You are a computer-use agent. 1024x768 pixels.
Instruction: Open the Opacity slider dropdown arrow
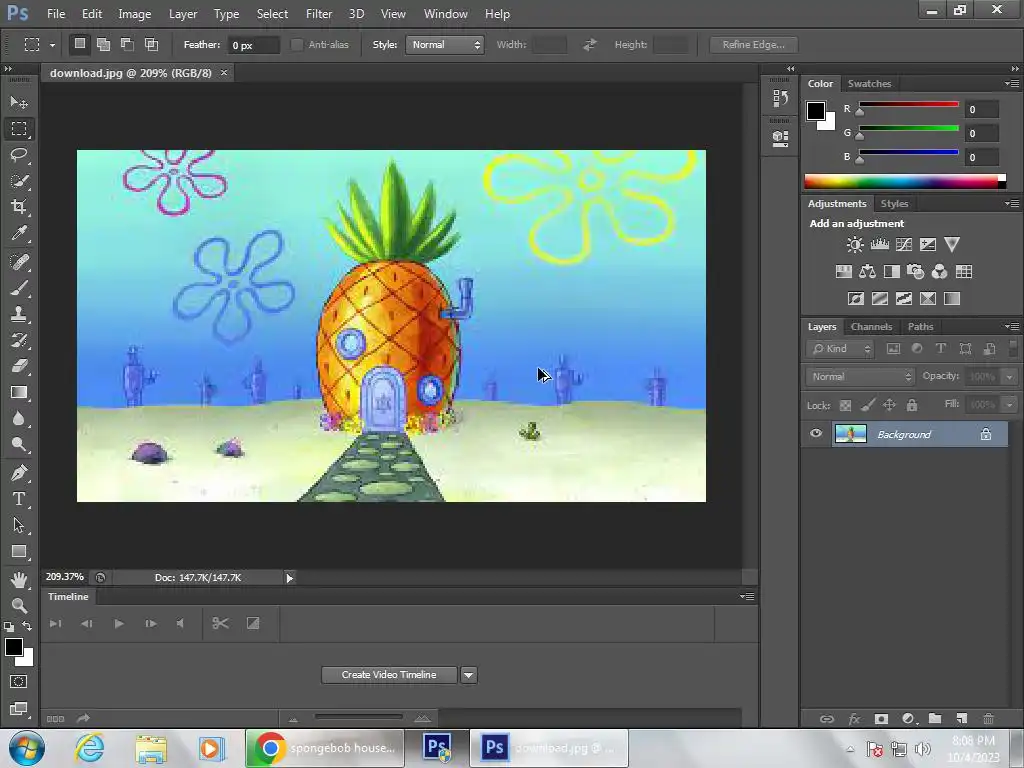1010,377
